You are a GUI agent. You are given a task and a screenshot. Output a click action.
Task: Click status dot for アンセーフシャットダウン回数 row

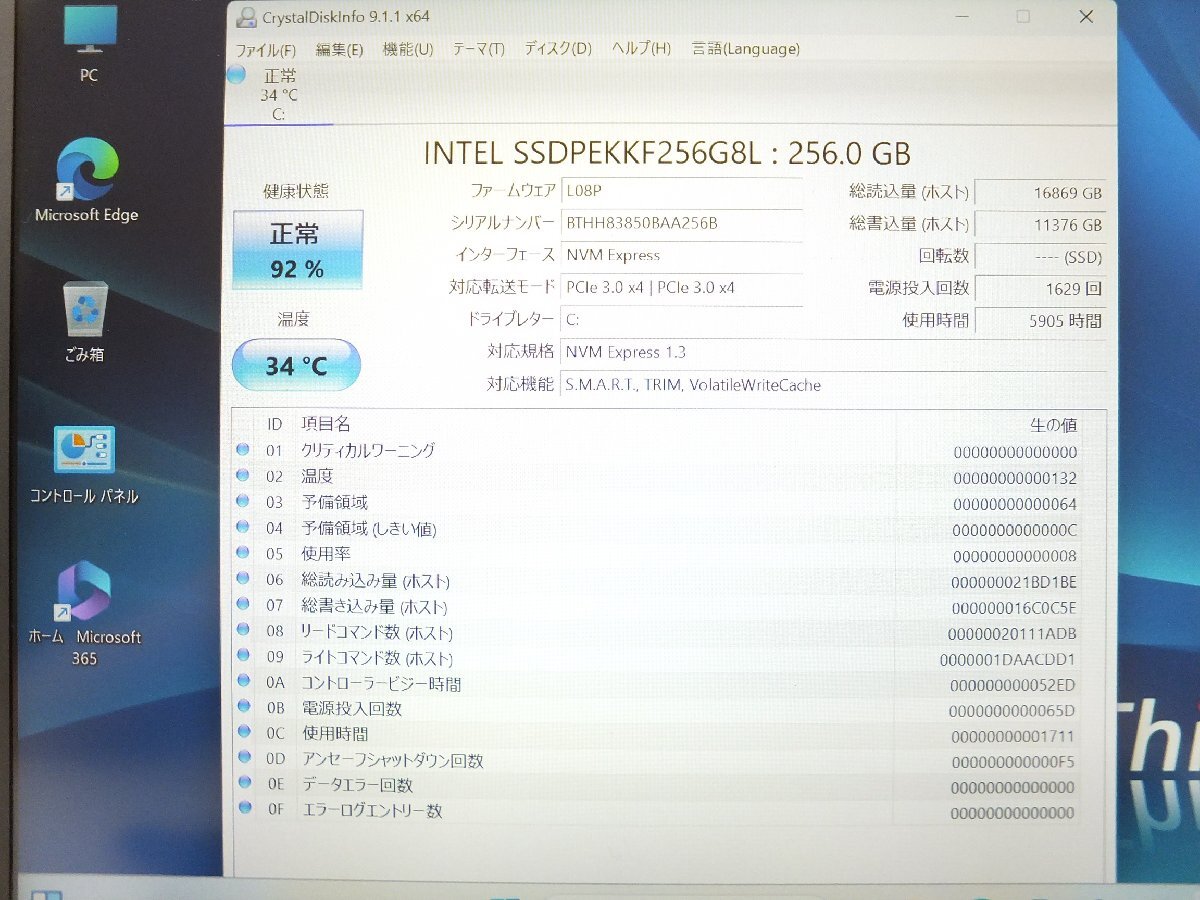point(242,759)
